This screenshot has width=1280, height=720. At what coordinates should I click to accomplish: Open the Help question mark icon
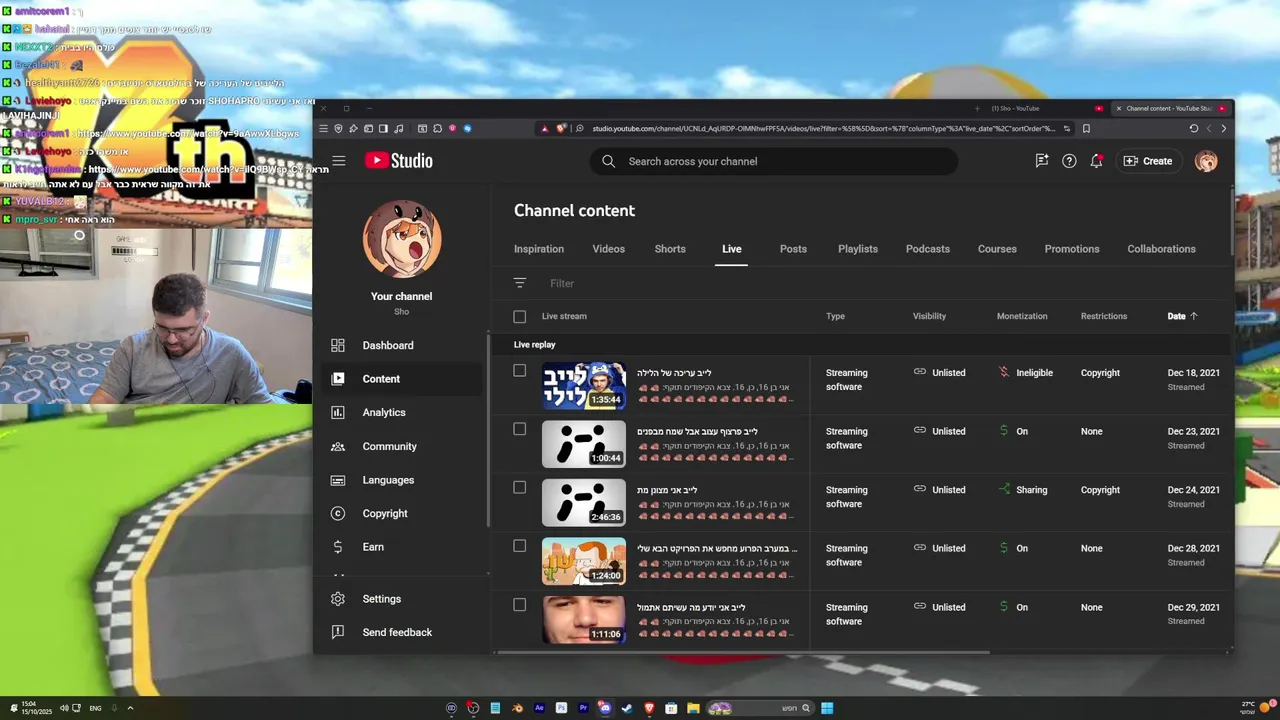[x=1069, y=161]
